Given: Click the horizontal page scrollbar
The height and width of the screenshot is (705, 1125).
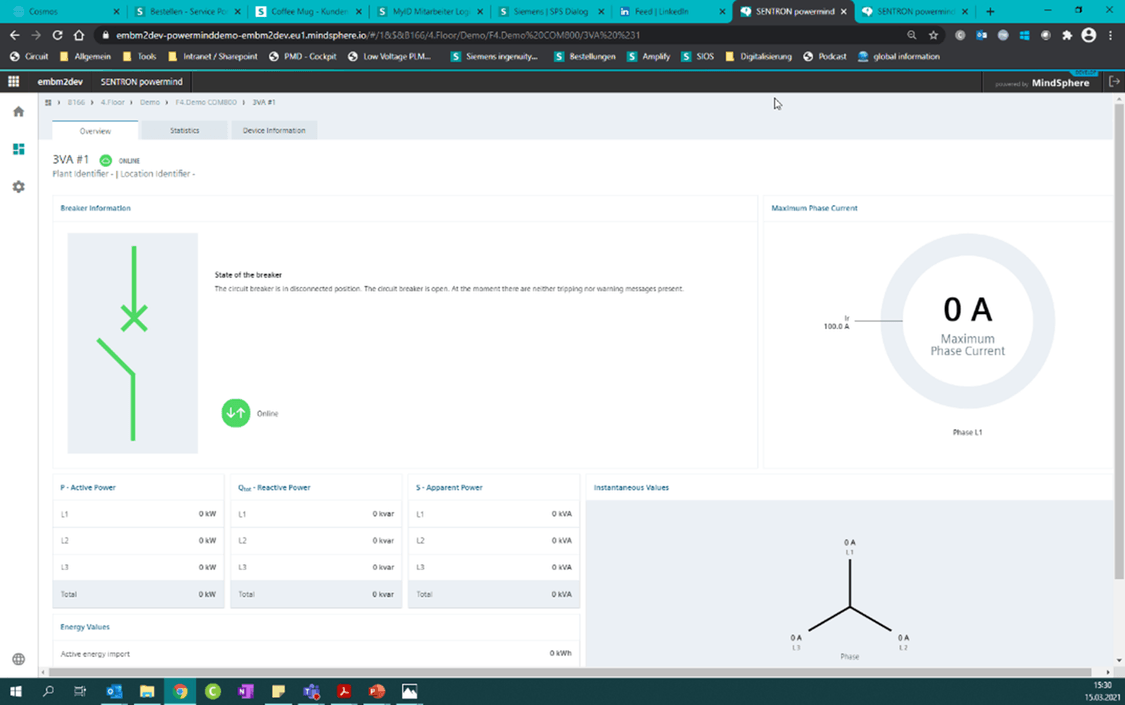Looking at the screenshot, I should click(570, 672).
